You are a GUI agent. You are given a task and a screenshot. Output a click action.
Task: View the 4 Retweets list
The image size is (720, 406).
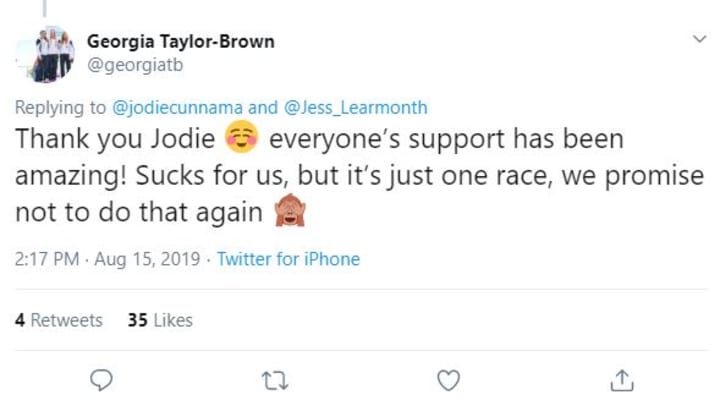click(x=58, y=320)
